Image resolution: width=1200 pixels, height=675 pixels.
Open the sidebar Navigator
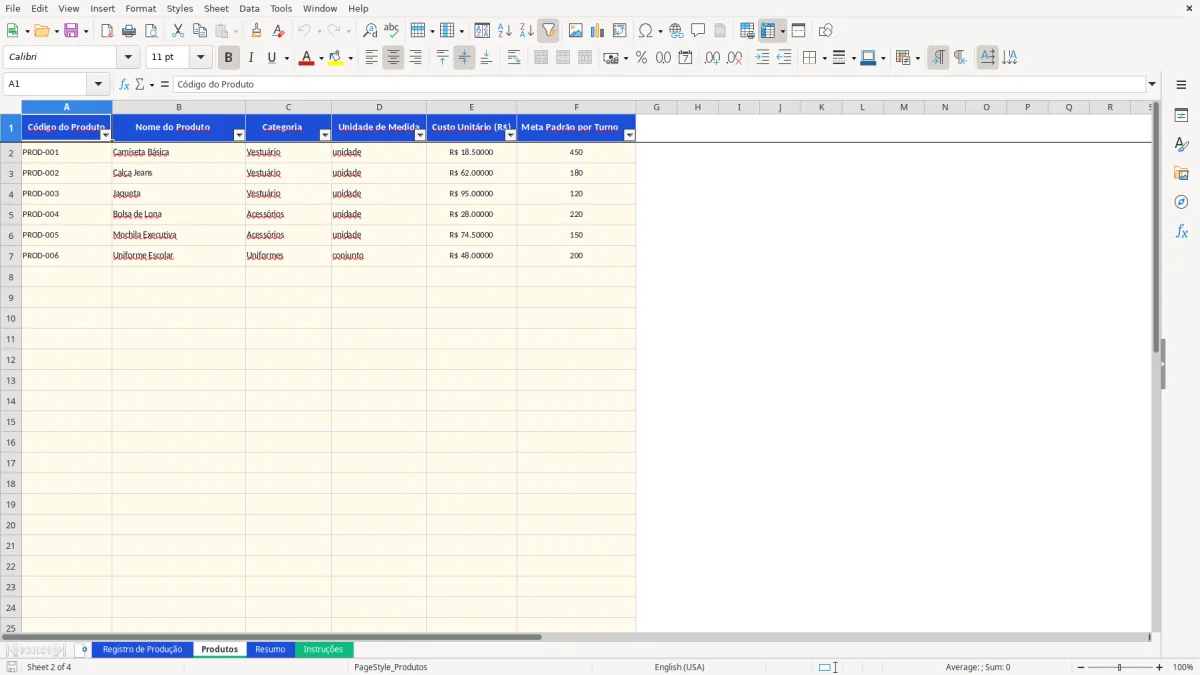coord(1181,202)
